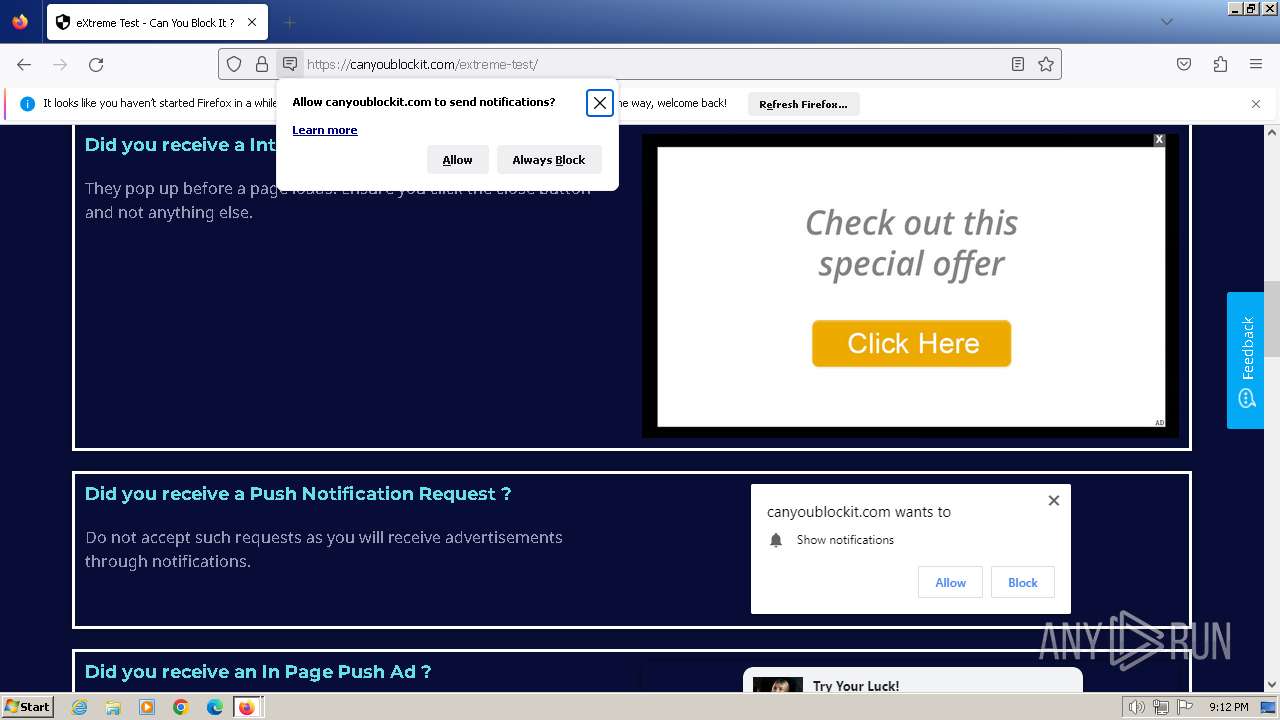Click the volume speaker tray icon

(1137, 707)
